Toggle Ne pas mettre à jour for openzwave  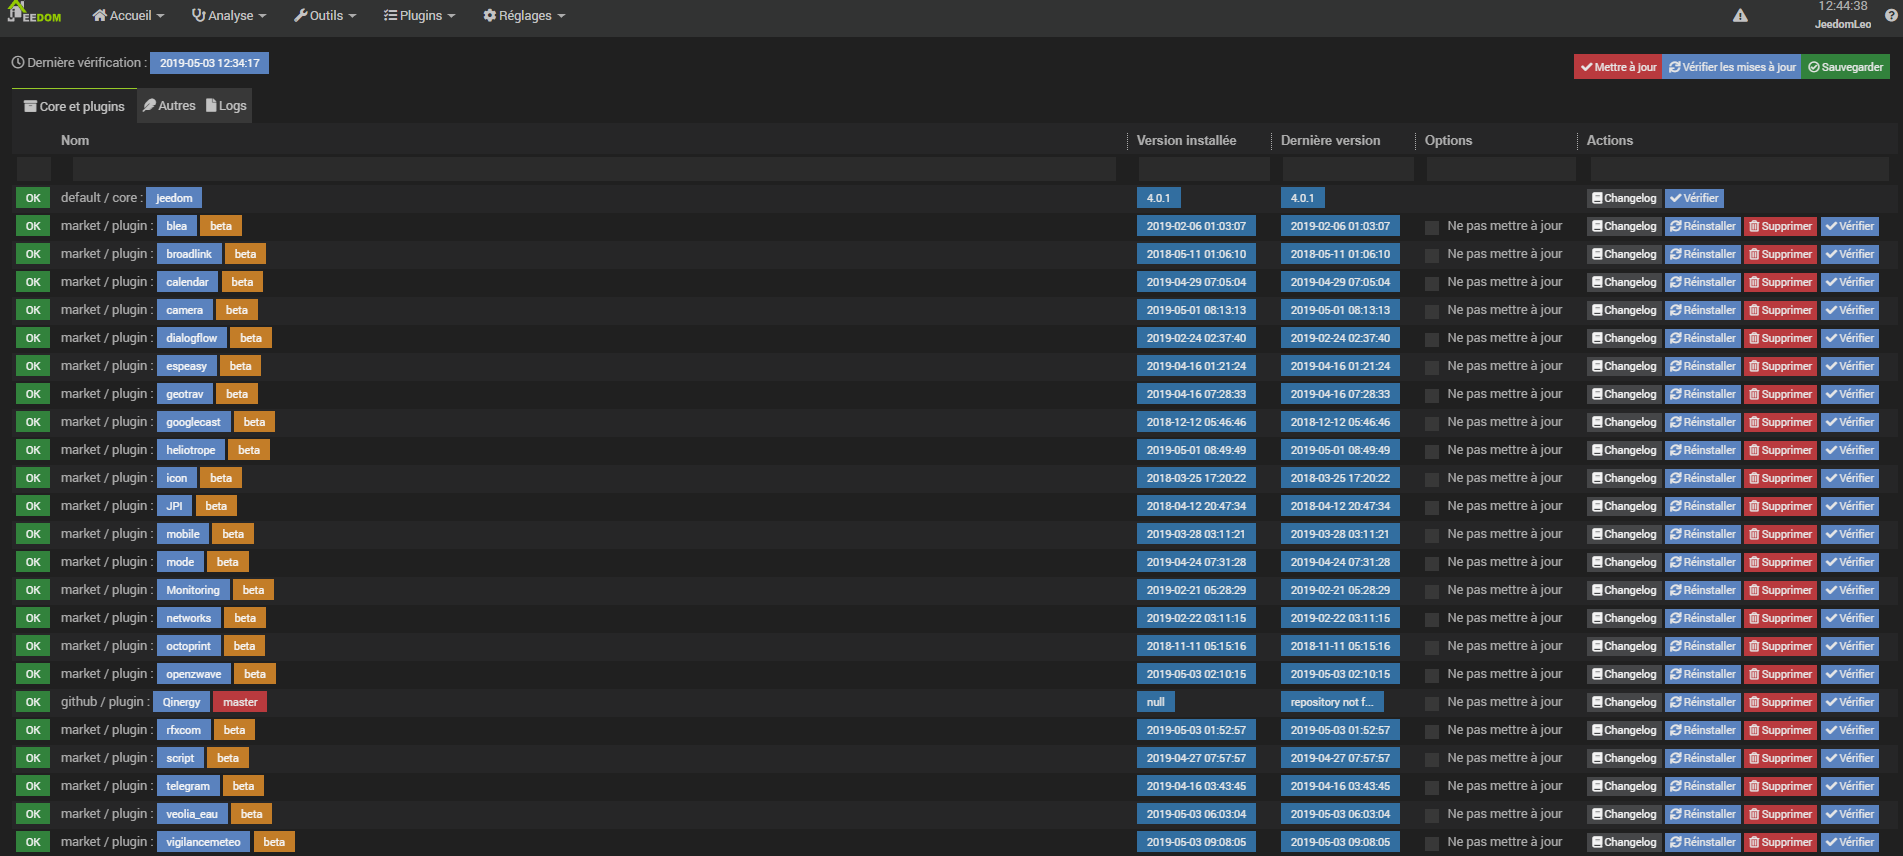click(x=1432, y=676)
